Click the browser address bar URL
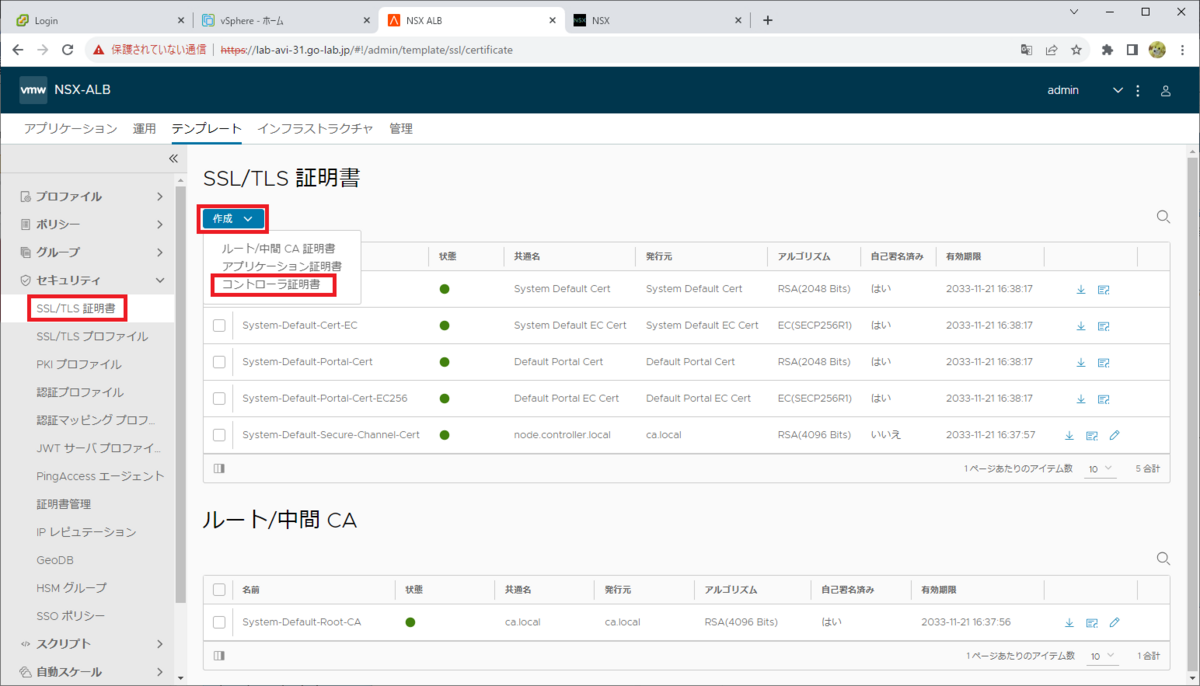This screenshot has width=1200, height=686. pyautogui.click(x=367, y=49)
